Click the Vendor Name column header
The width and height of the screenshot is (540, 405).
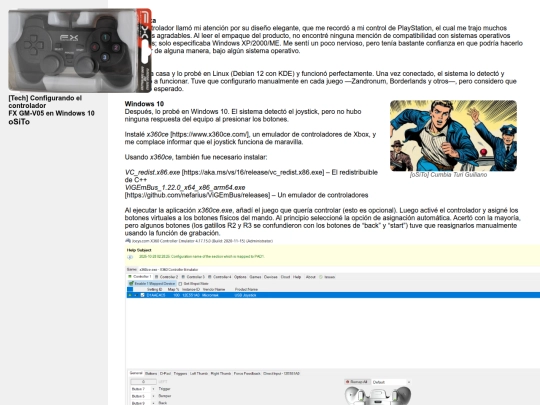tap(214, 290)
